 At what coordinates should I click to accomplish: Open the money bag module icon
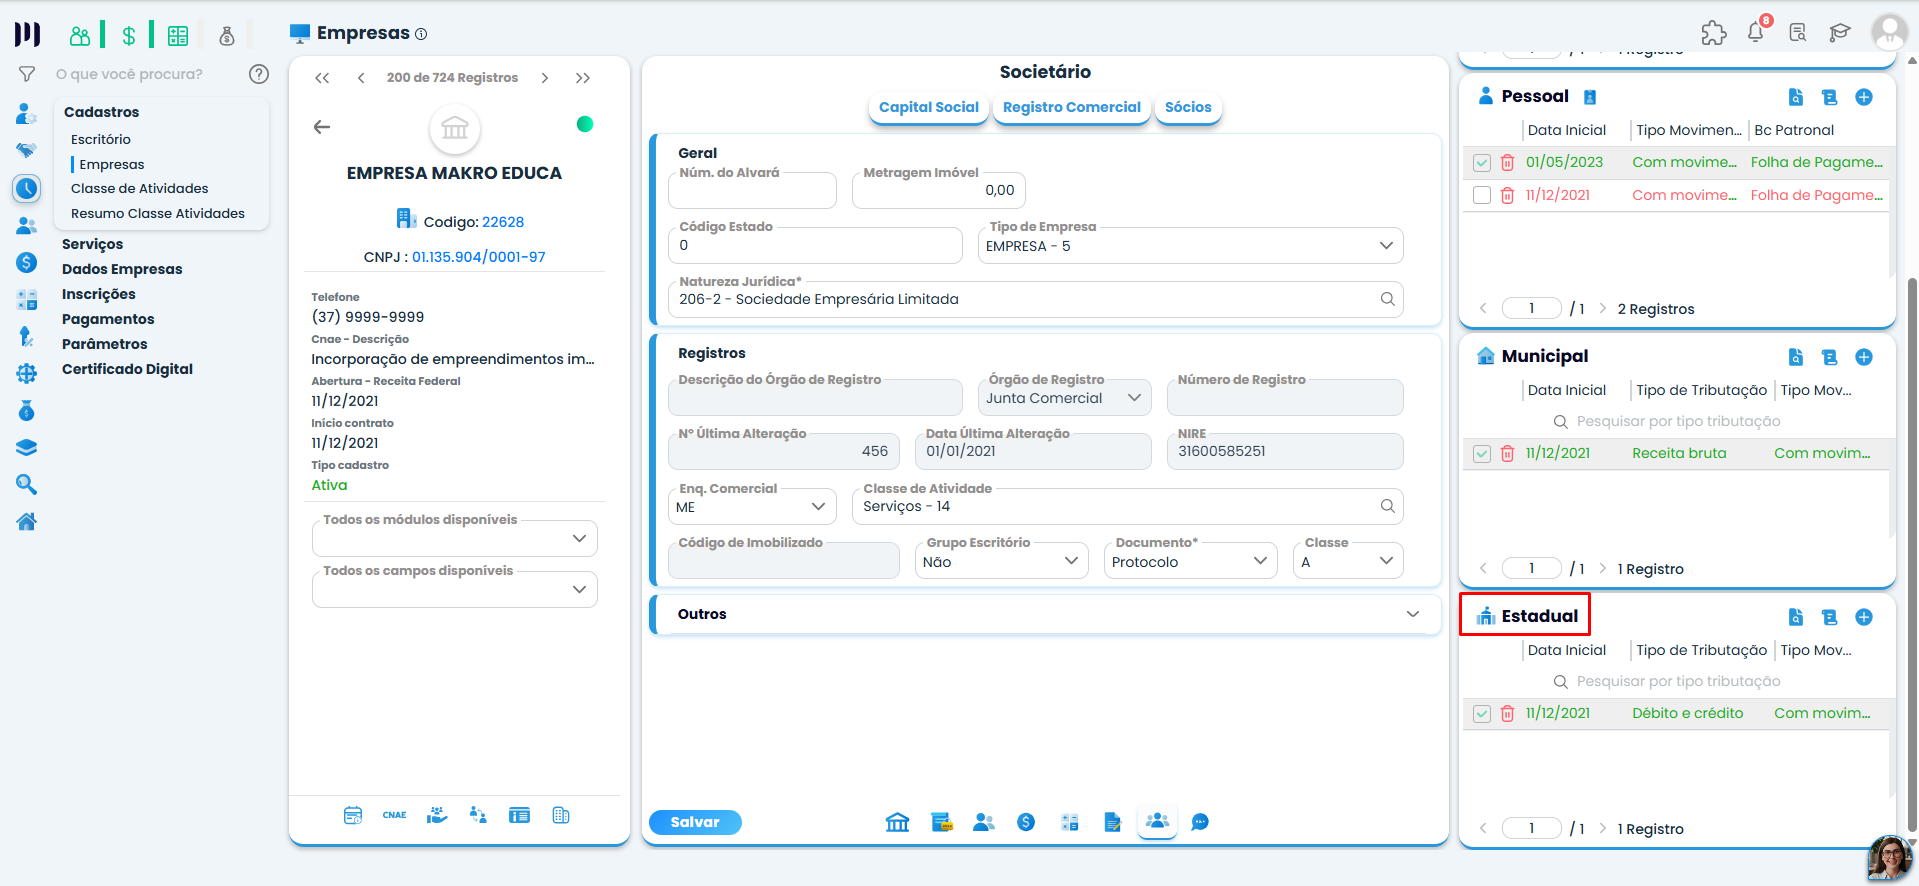click(x=227, y=36)
